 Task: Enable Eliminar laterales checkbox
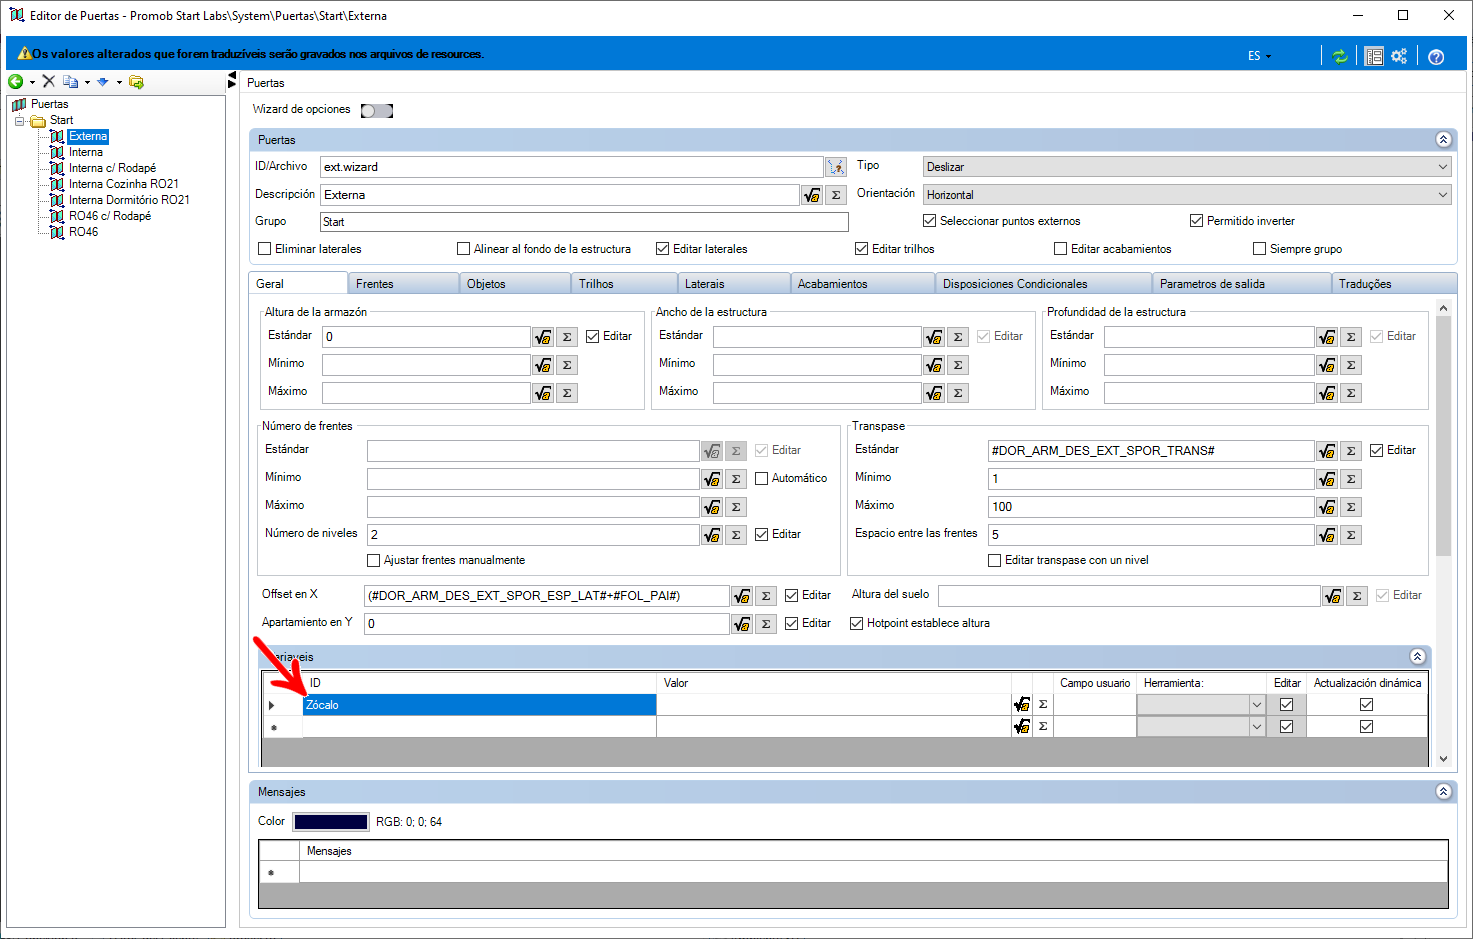265,249
